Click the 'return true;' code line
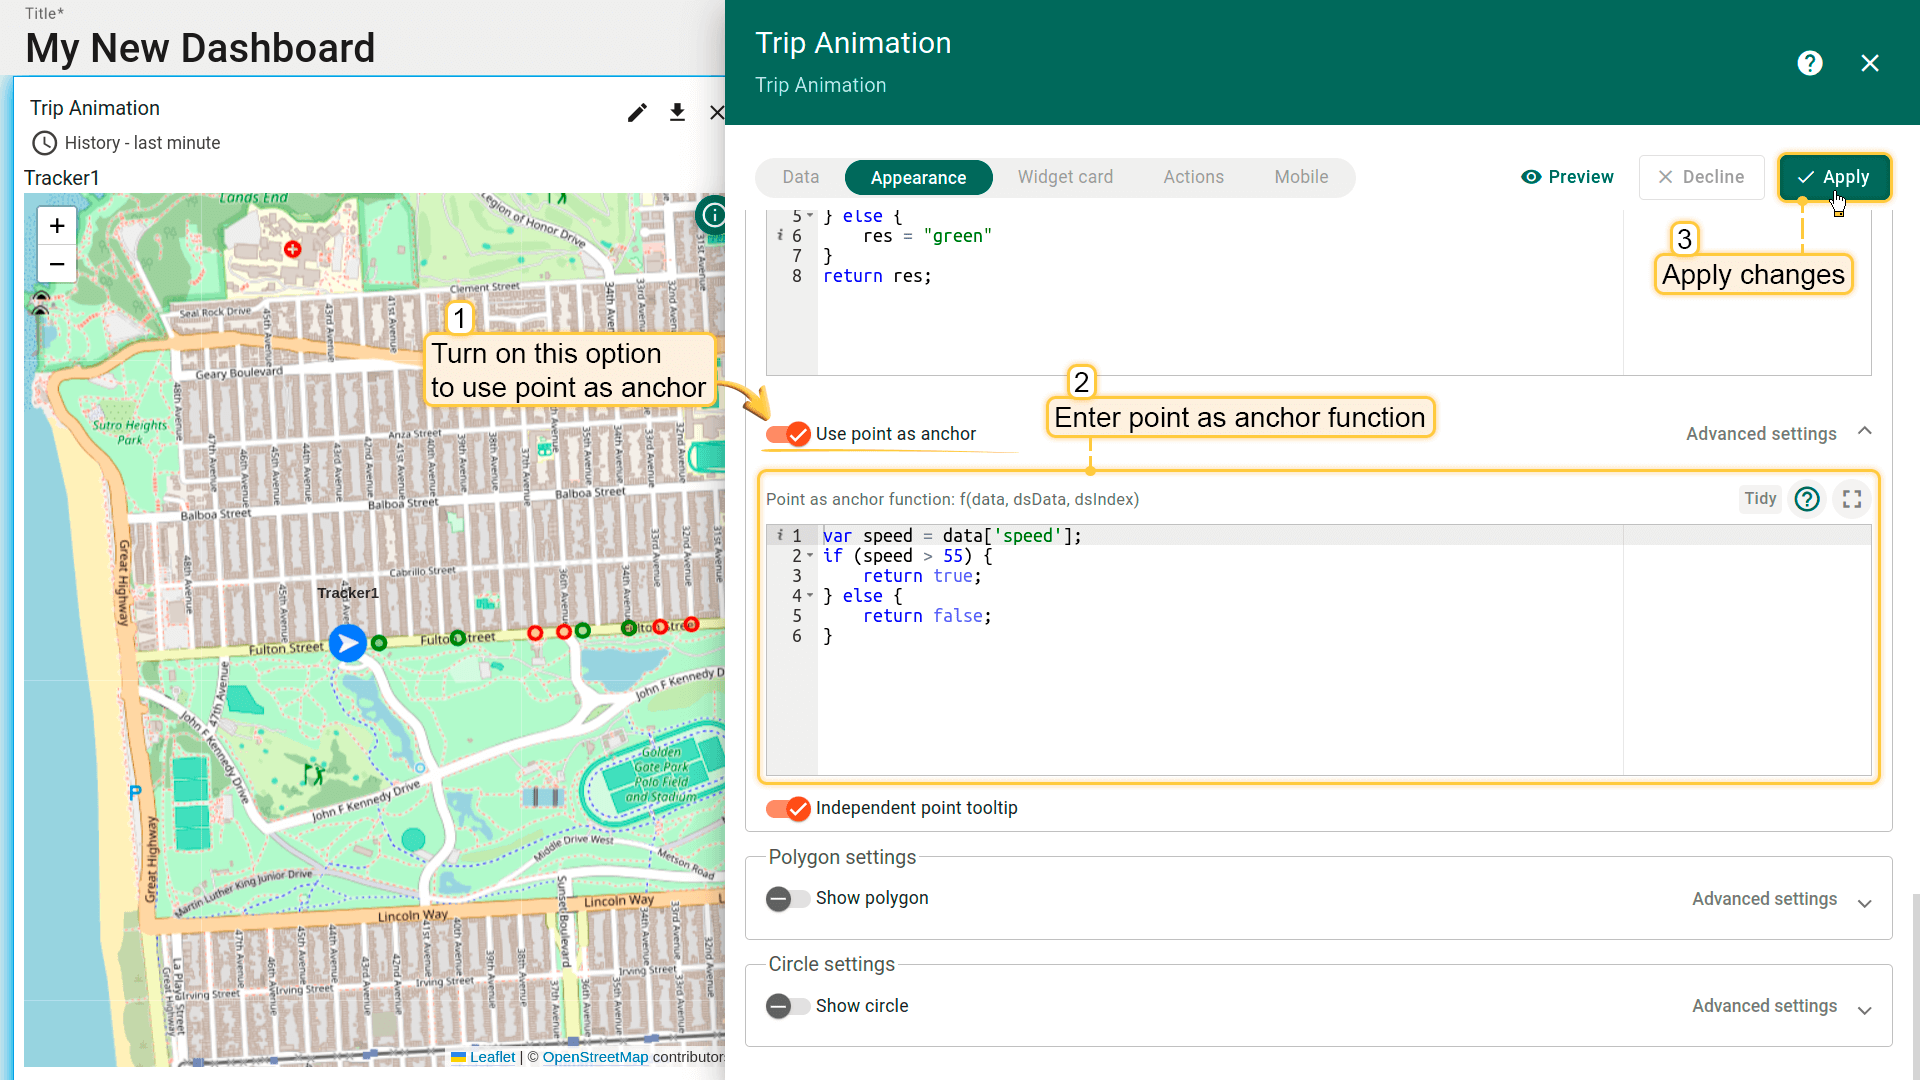Screen dimensions: 1920x1080 click(x=922, y=576)
